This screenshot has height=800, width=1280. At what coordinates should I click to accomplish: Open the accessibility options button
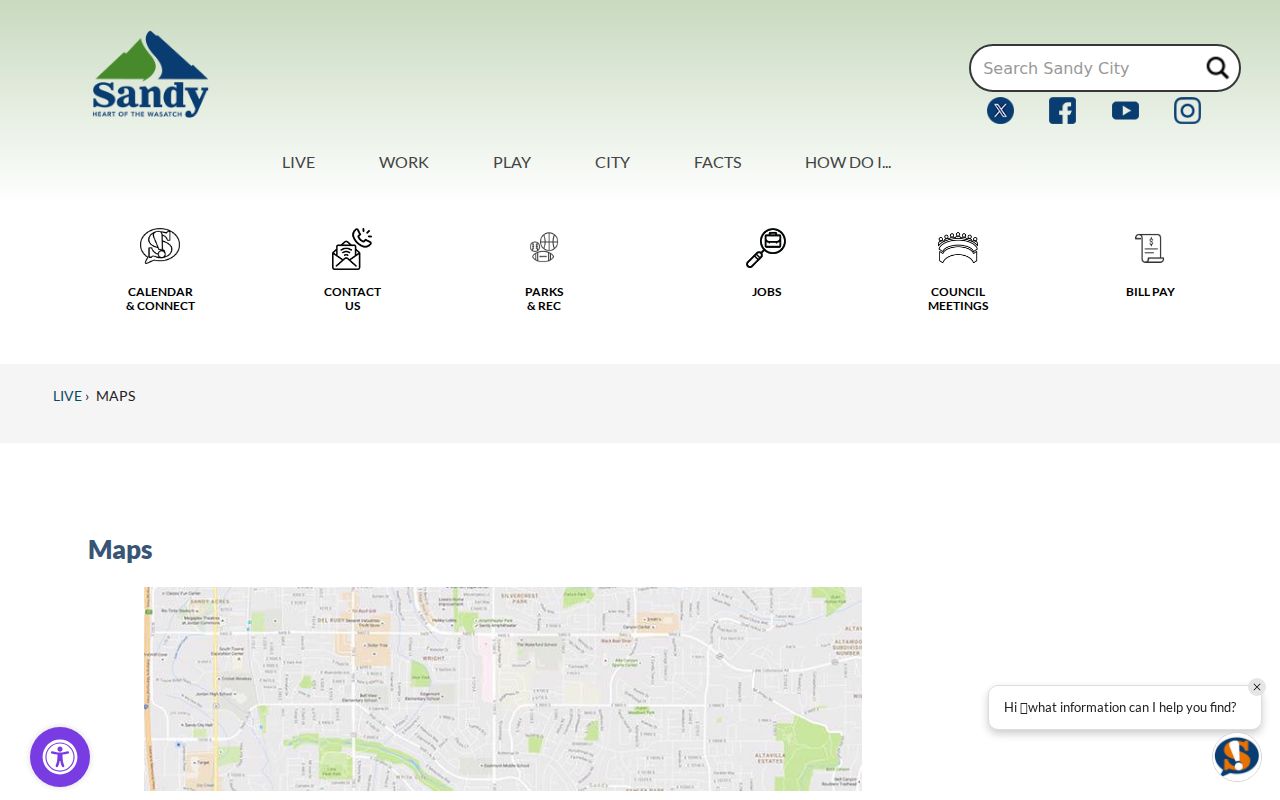tap(60, 757)
